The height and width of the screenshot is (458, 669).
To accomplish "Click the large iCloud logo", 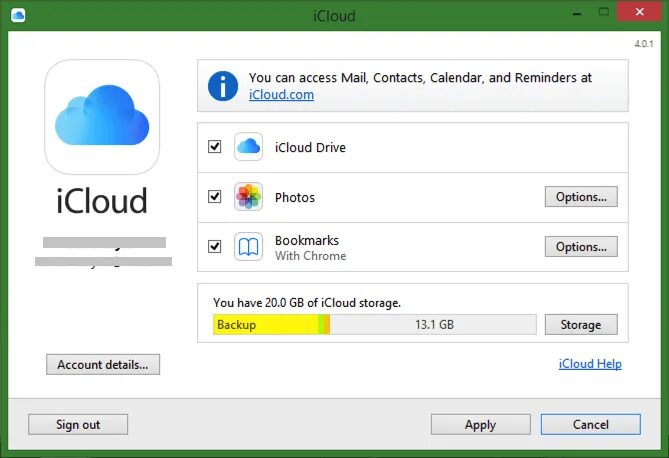I will click(x=102, y=117).
